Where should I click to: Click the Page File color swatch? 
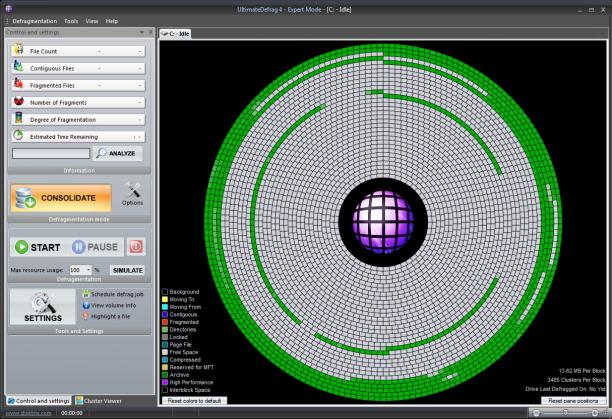pyautogui.click(x=165, y=344)
